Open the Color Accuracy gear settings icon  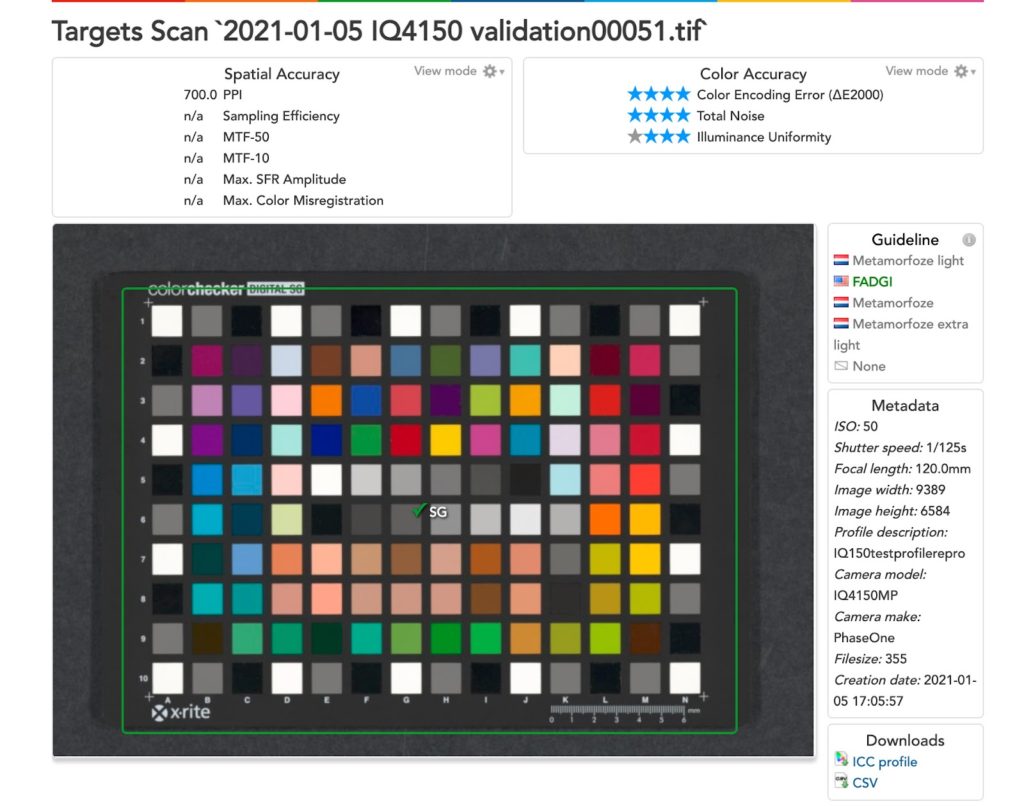(961, 71)
